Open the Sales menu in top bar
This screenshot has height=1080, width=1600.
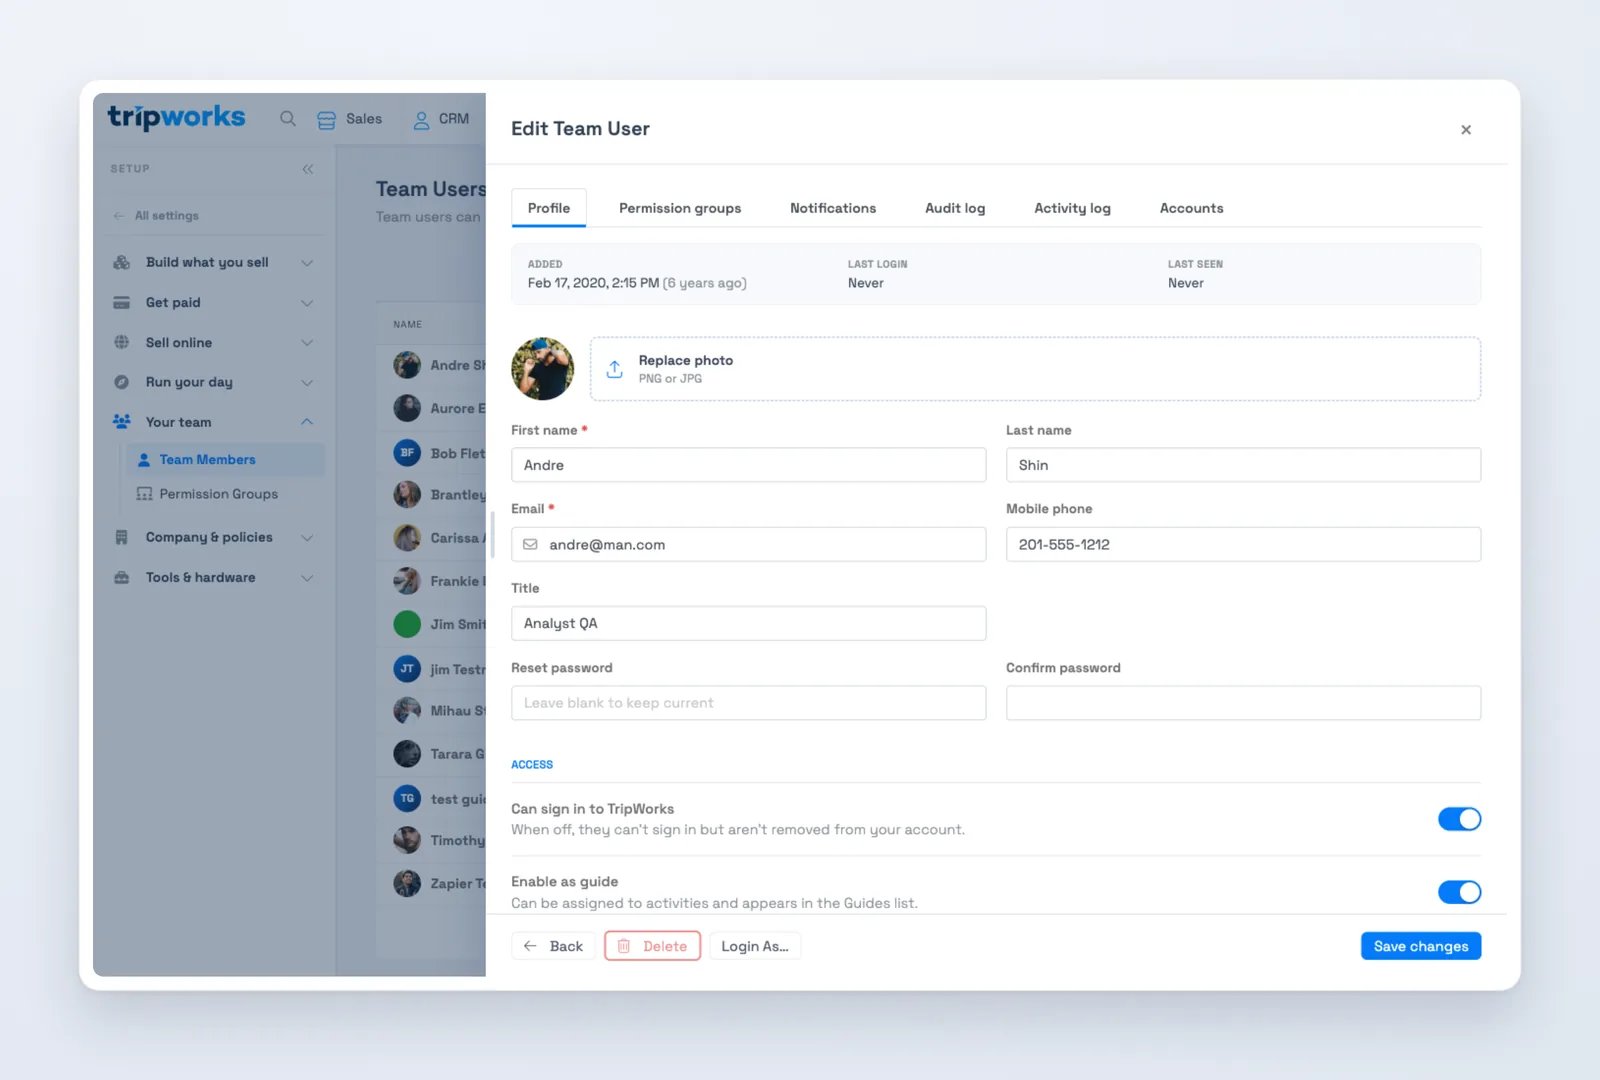349,119
